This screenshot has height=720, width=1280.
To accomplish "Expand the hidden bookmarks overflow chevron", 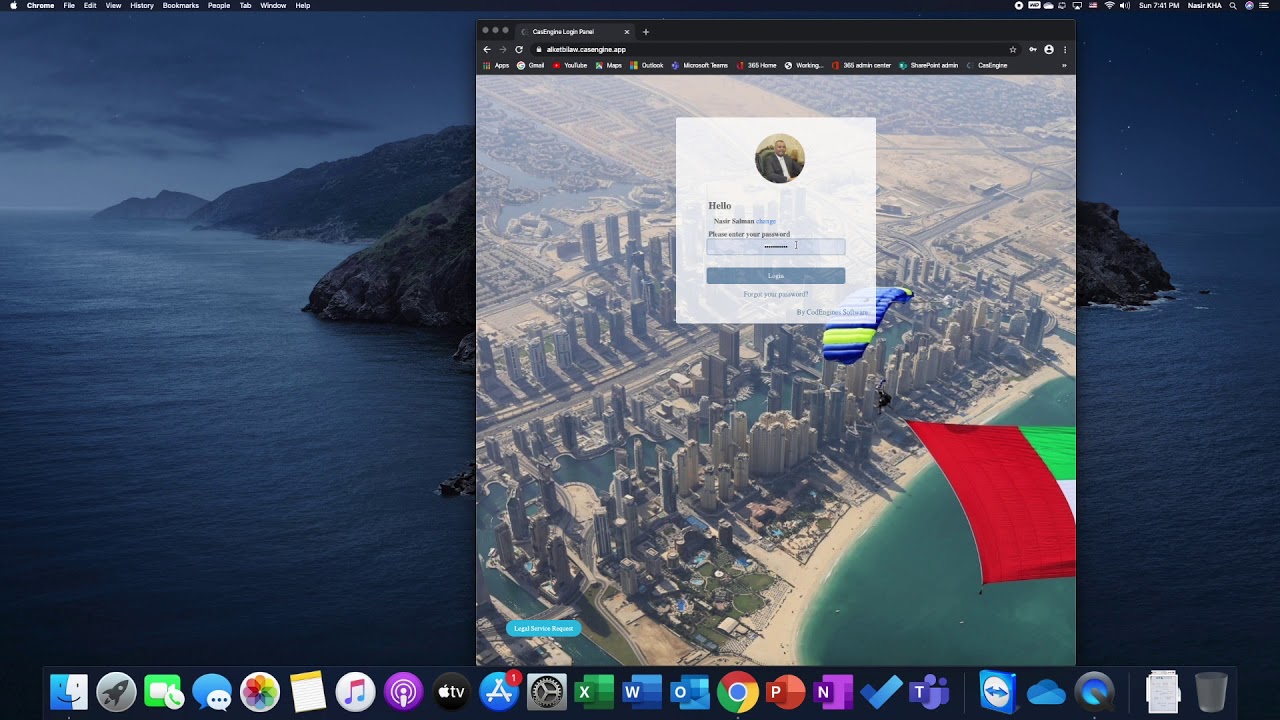I will [x=1064, y=65].
